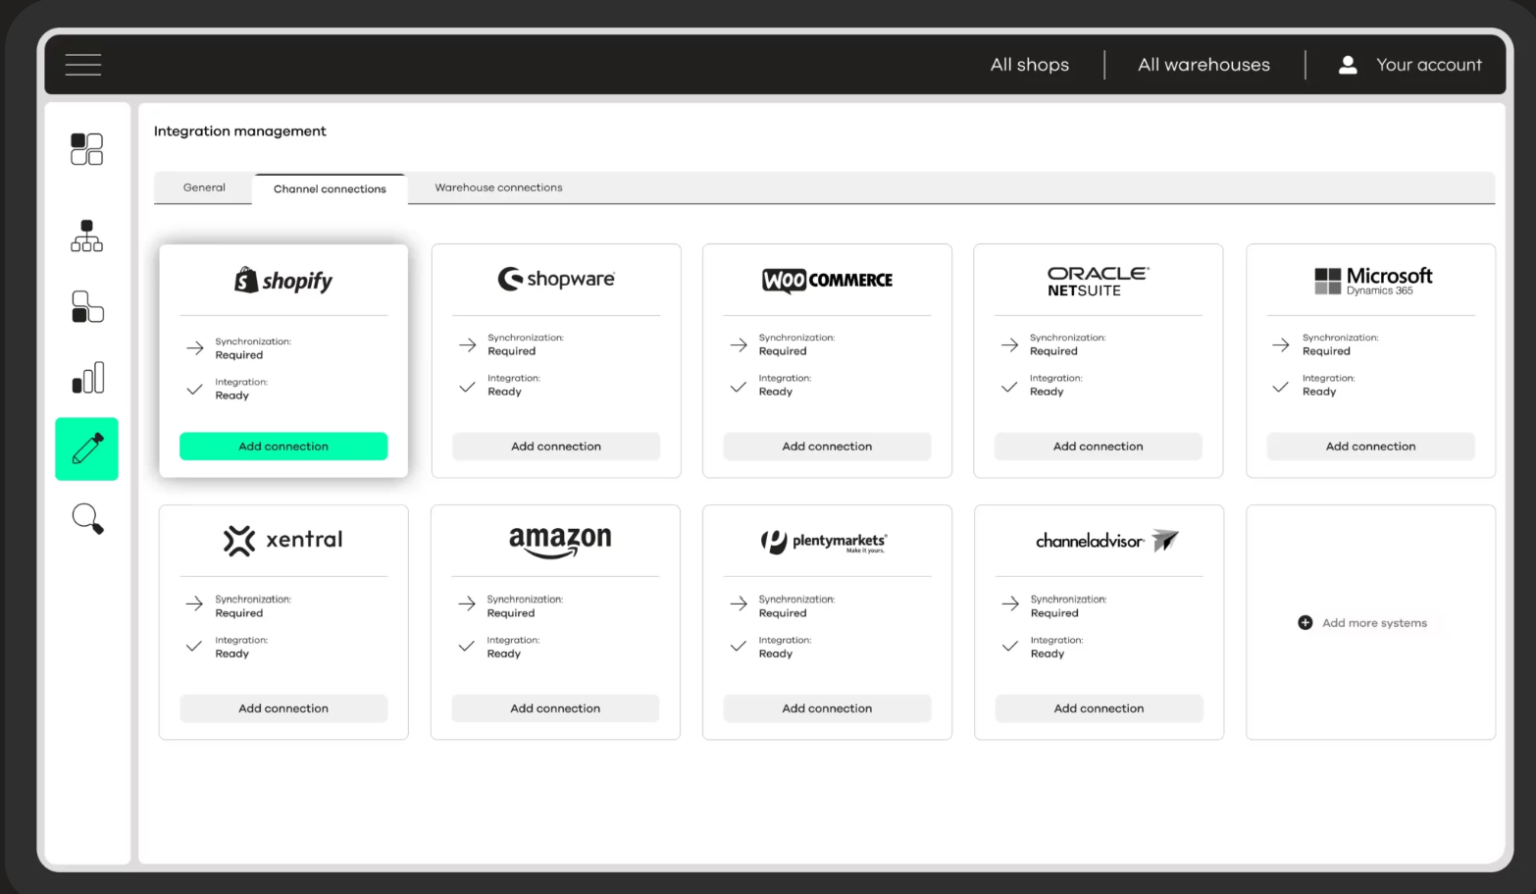Click Xentral synchronization arrow icon
Viewport: 1536px width, 894px height.
(195, 603)
